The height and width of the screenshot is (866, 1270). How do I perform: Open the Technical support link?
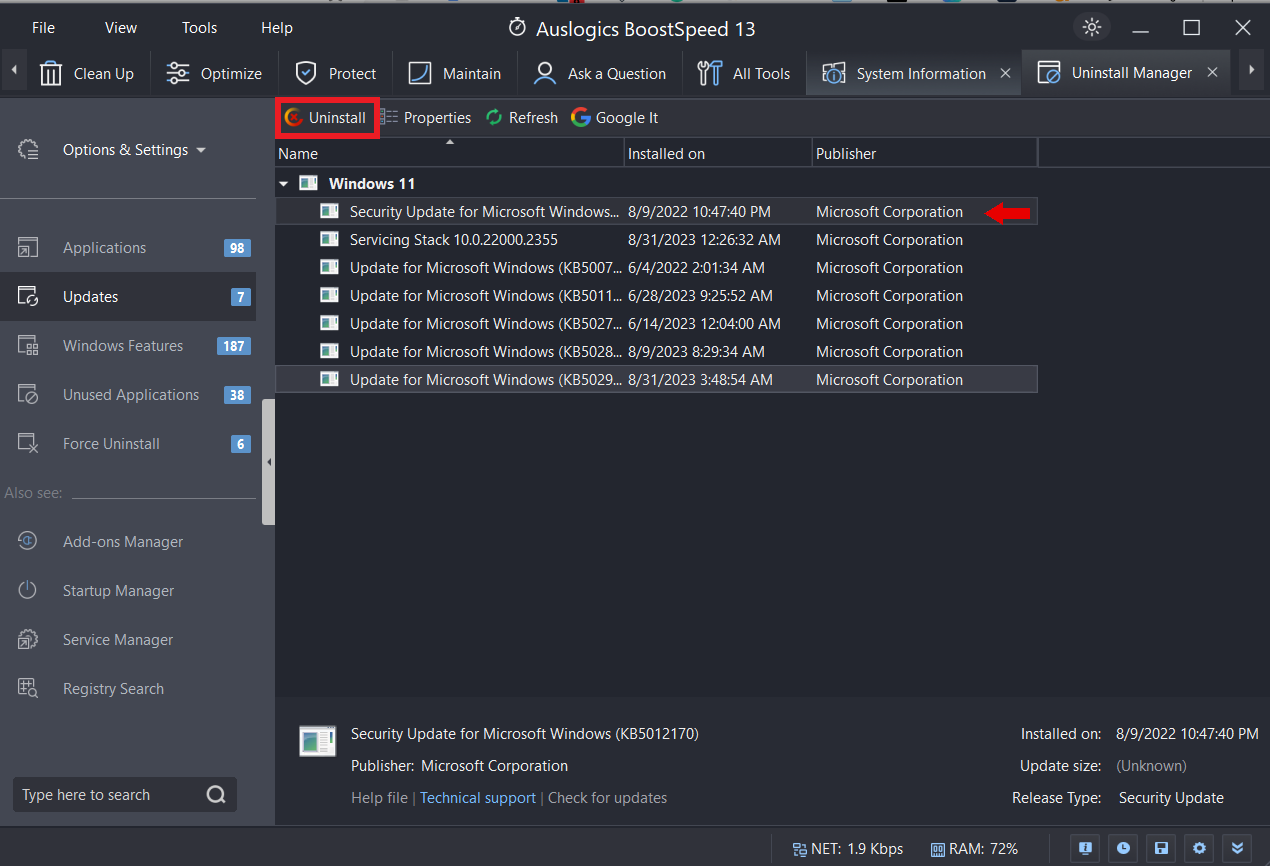(477, 797)
